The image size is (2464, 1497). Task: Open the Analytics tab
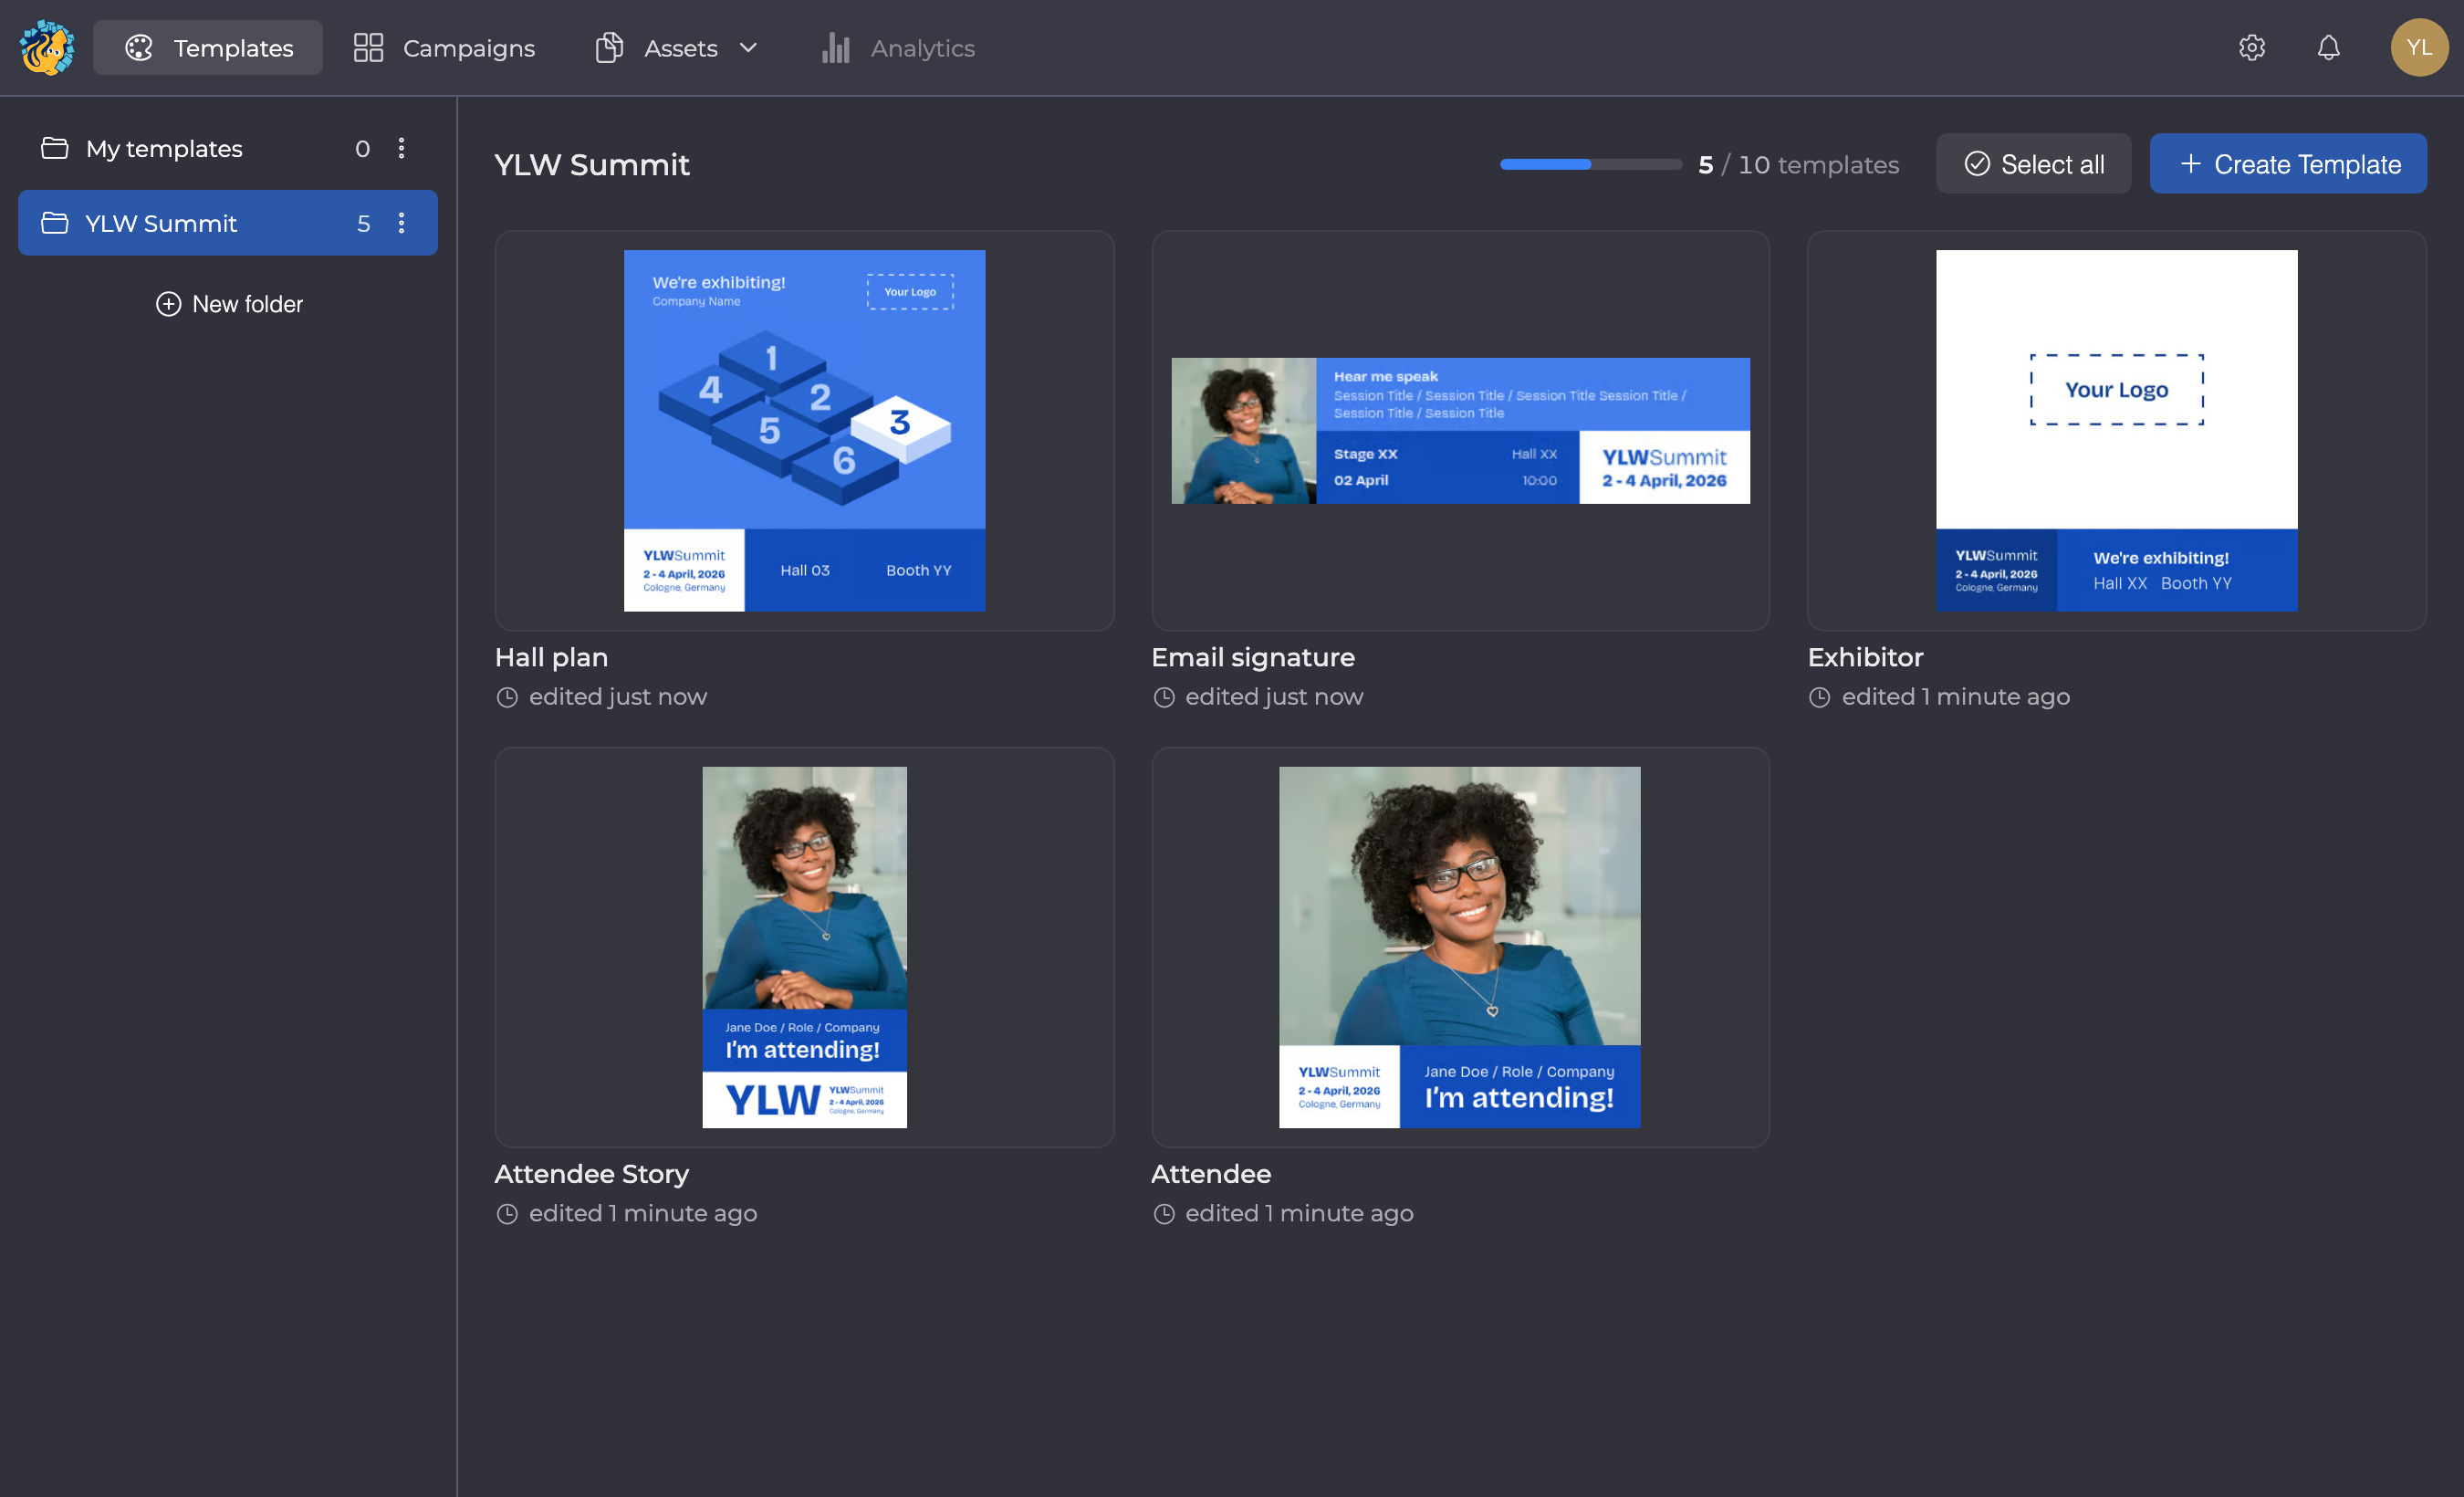click(897, 48)
